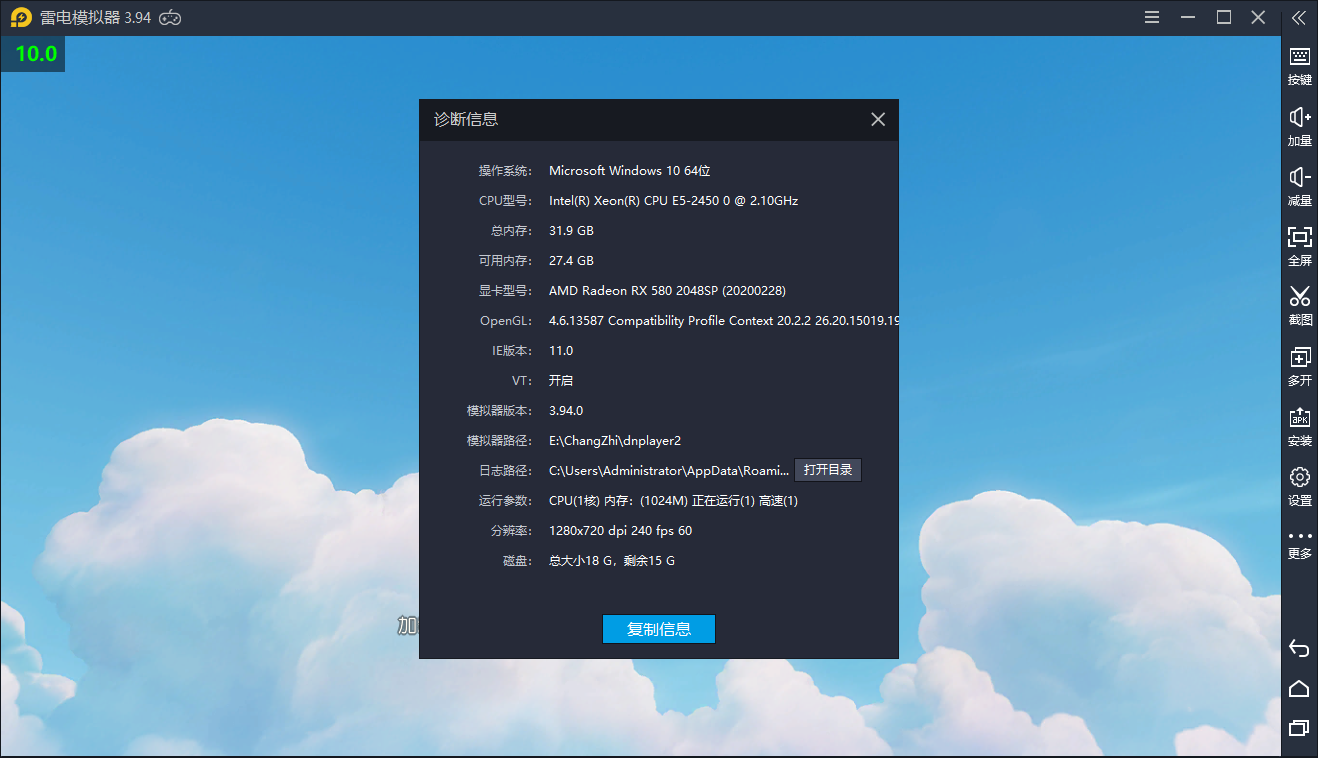Enter fullscreen using the 全屏 icon
Image resolution: width=1318 pixels, height=758 pixels.
pos(1299,245)
